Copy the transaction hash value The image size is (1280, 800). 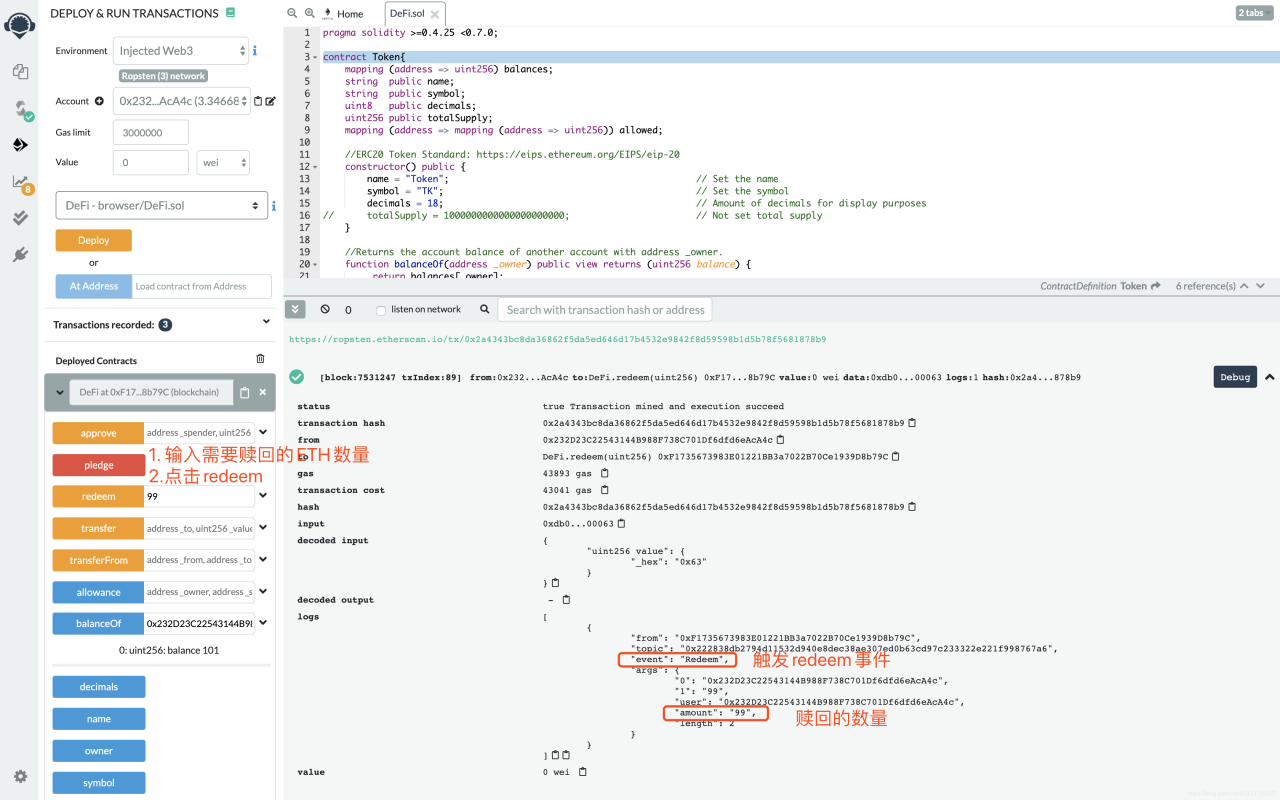pos(912,423)
